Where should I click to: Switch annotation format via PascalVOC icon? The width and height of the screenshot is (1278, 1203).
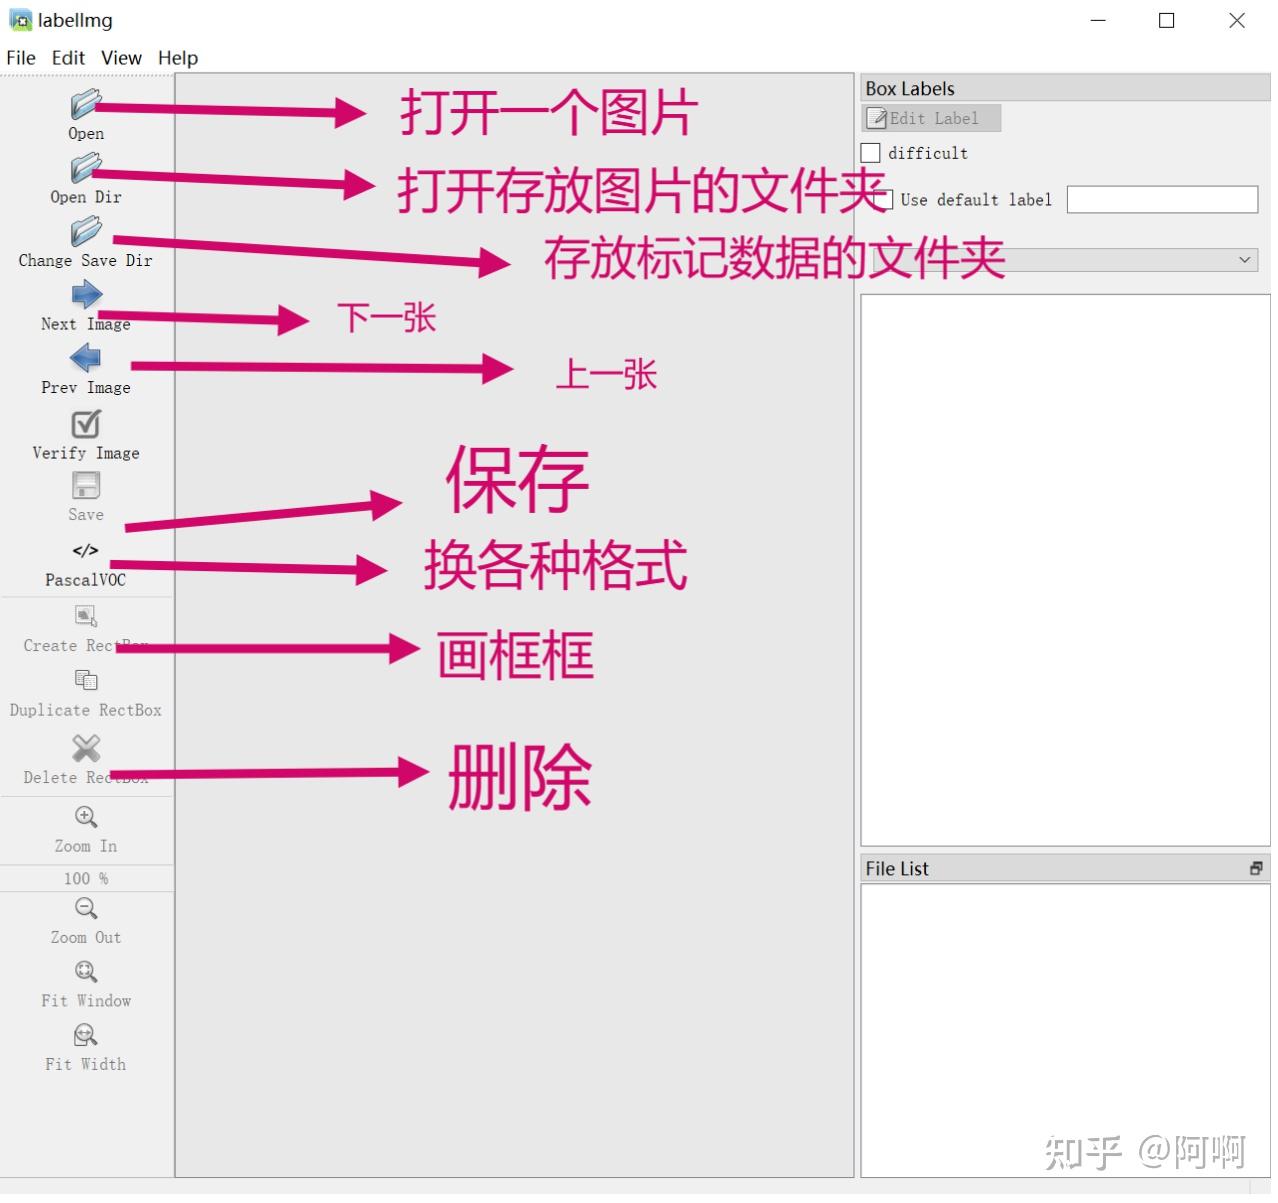point(86,552)
